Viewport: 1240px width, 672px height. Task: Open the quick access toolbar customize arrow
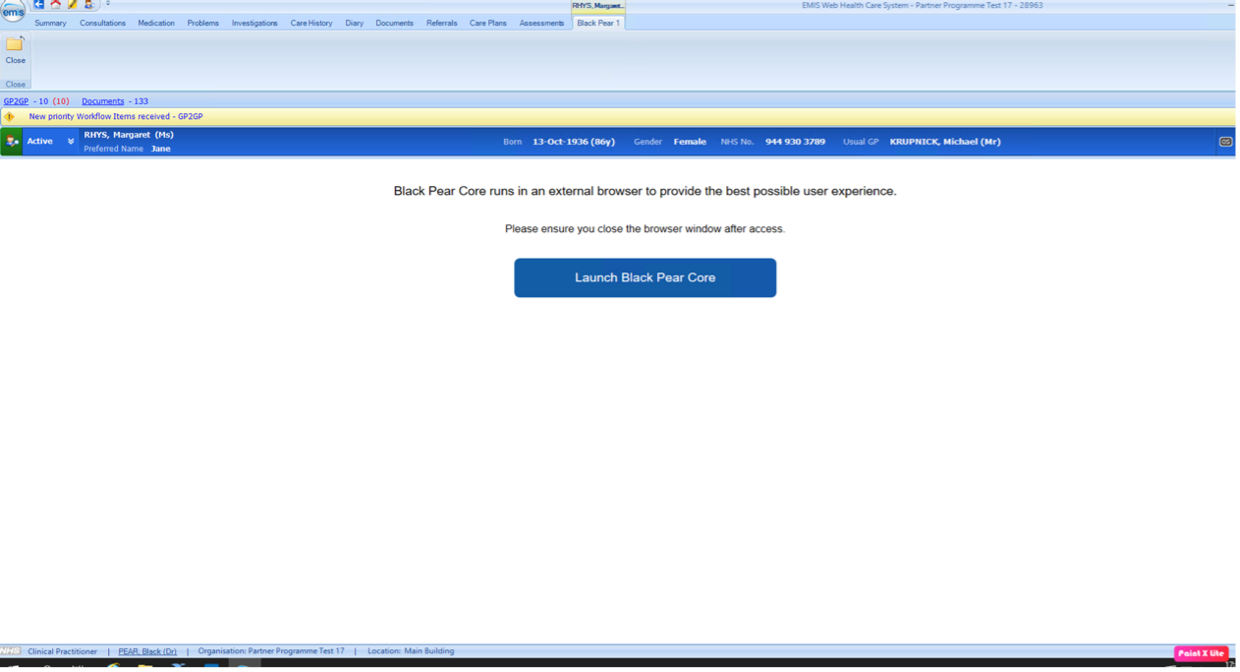pos(108,4)
